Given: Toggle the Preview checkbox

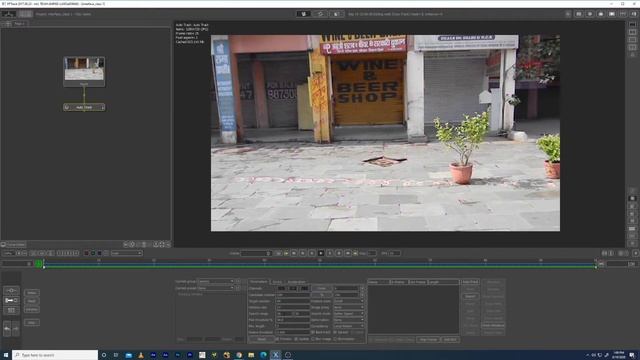Looking at the screenshot, I should click(x=278, y=339).
